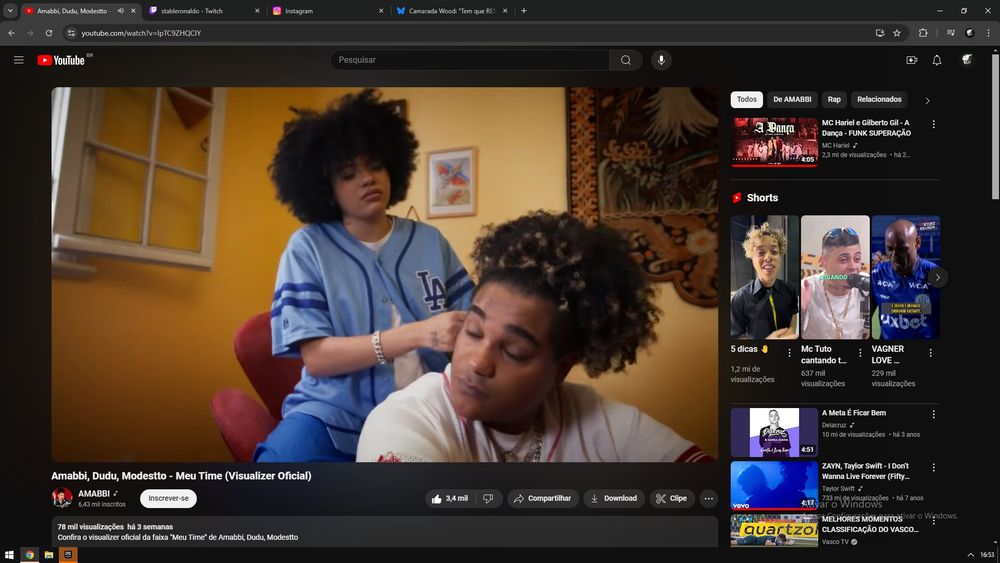View site information icon in address bar
This screenshot has width=1000, height=563.
point(71,33)
